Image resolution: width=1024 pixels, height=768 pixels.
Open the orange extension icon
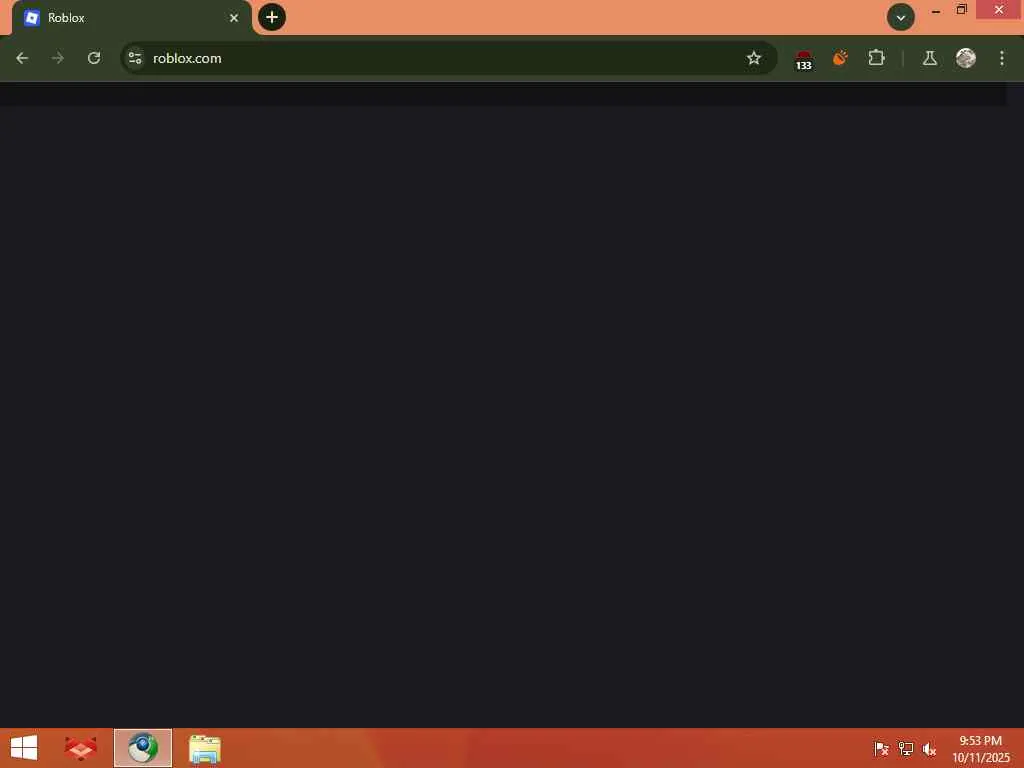840,58
